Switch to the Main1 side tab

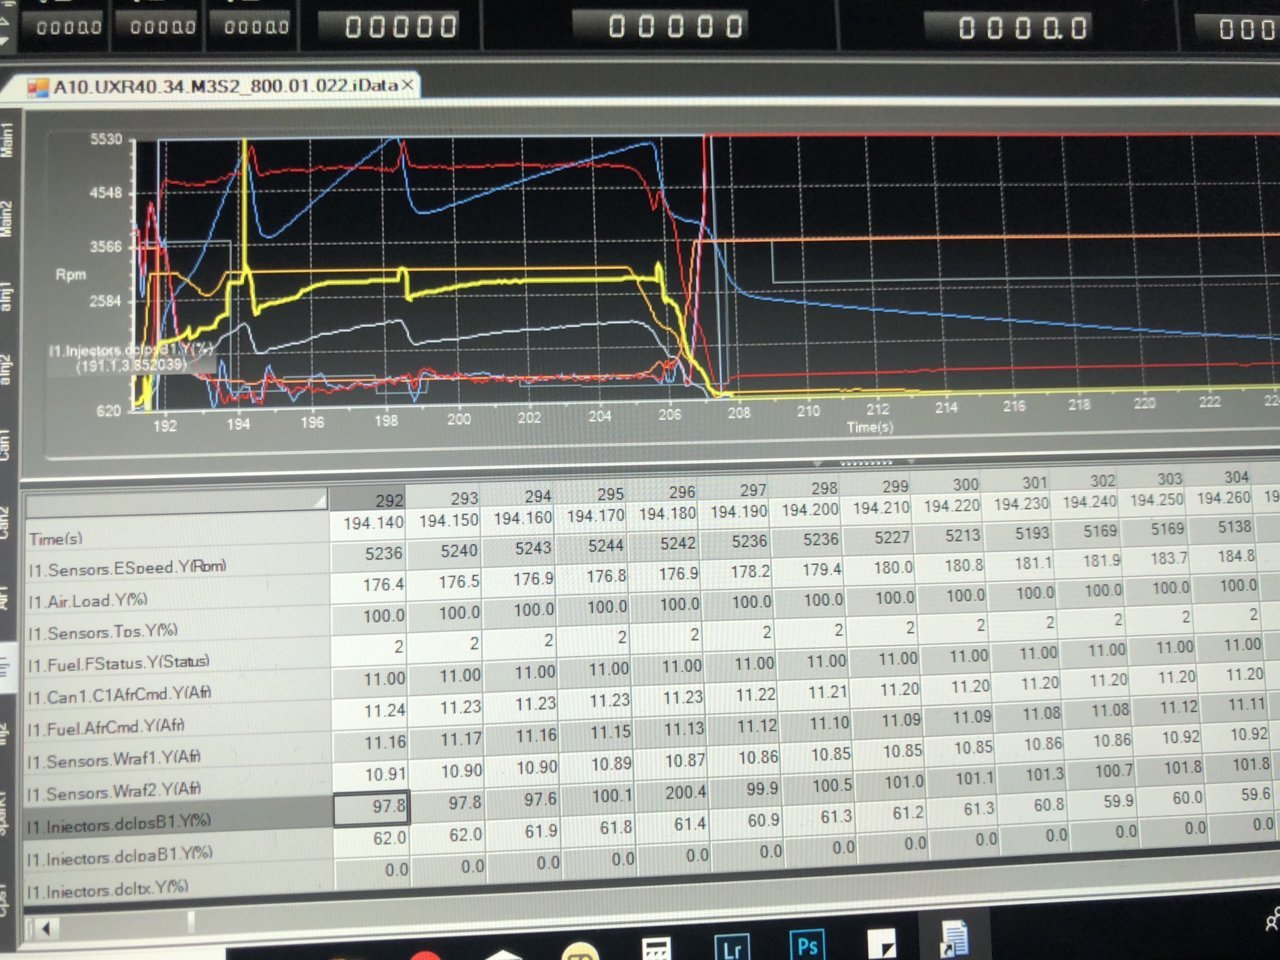pos(7,140)
